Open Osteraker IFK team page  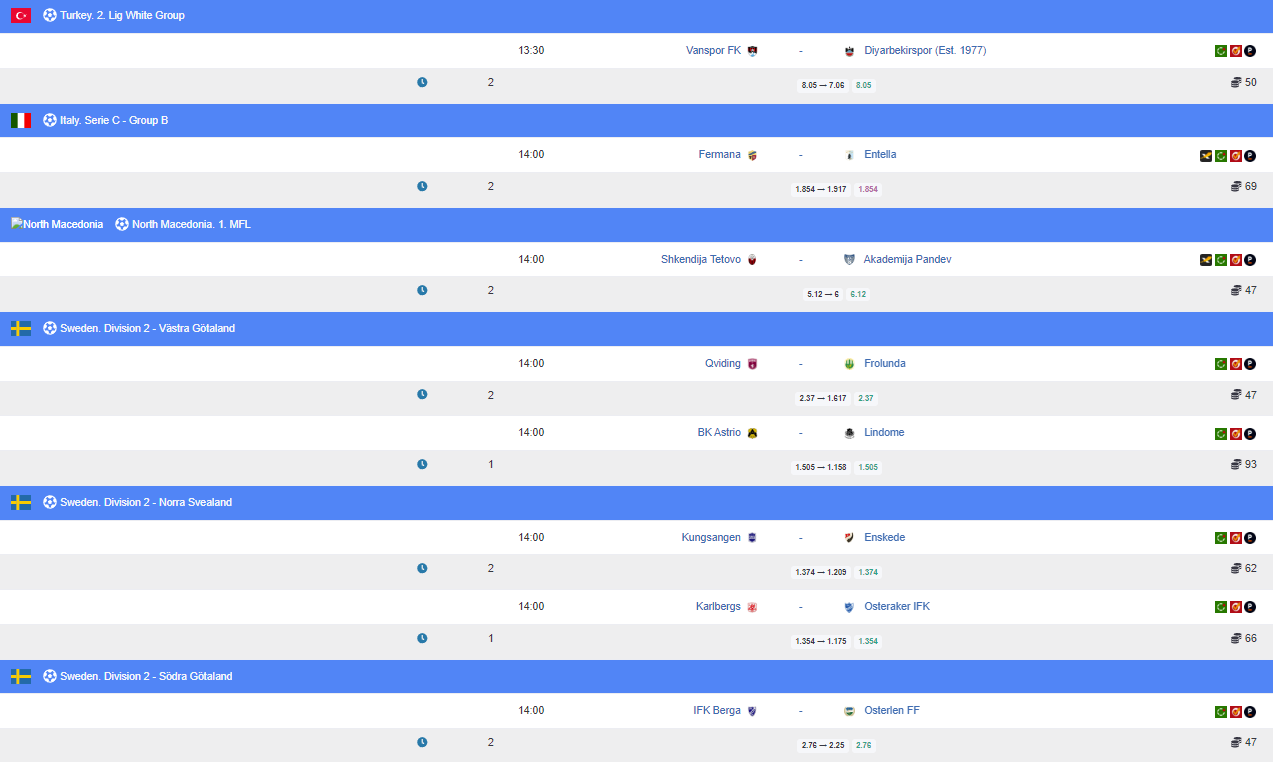(x=897, y=606)
